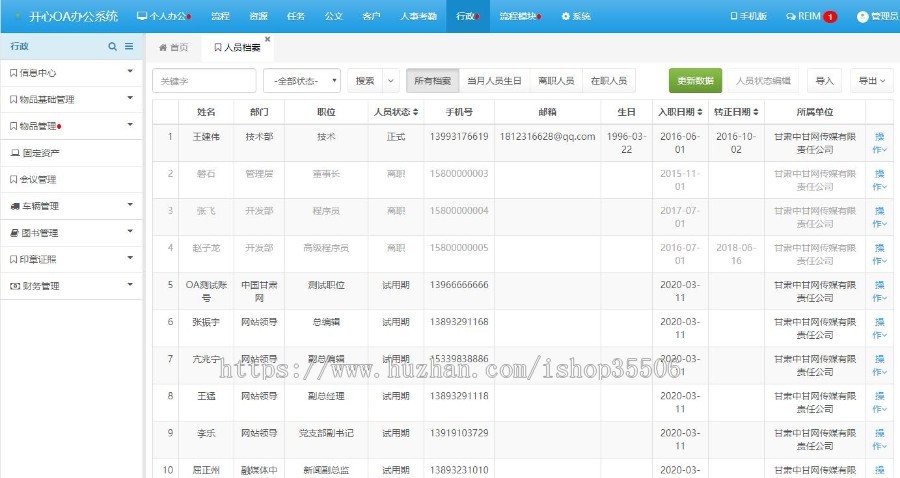Screen dimensions: 900x478
Task: Click the home icon on the 首页 tab
Action: [x=163, y=48]
